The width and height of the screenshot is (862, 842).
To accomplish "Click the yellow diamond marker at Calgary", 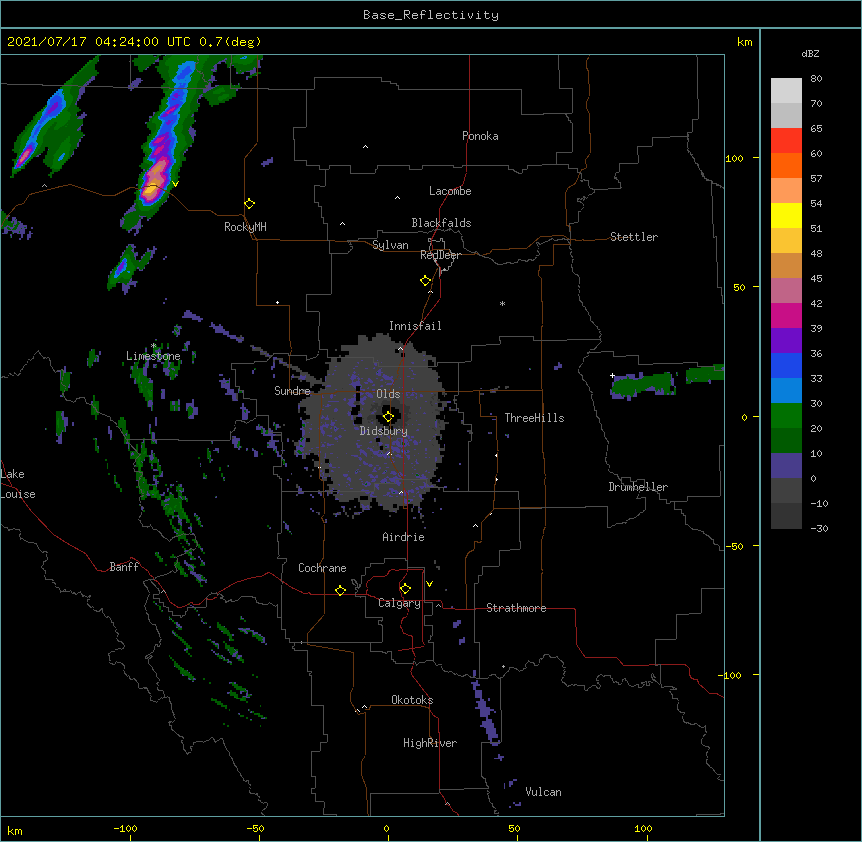I will click(x=406, y=589).
